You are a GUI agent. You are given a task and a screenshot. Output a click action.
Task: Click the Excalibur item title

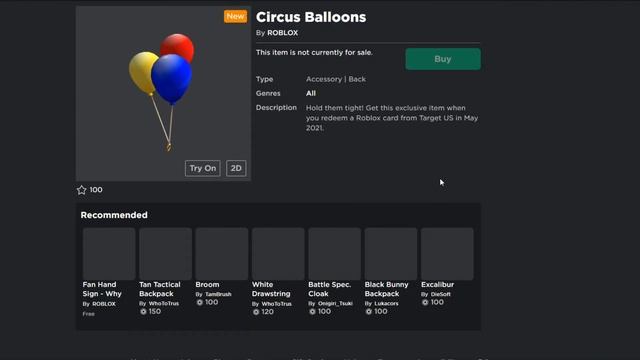point(438,284)
